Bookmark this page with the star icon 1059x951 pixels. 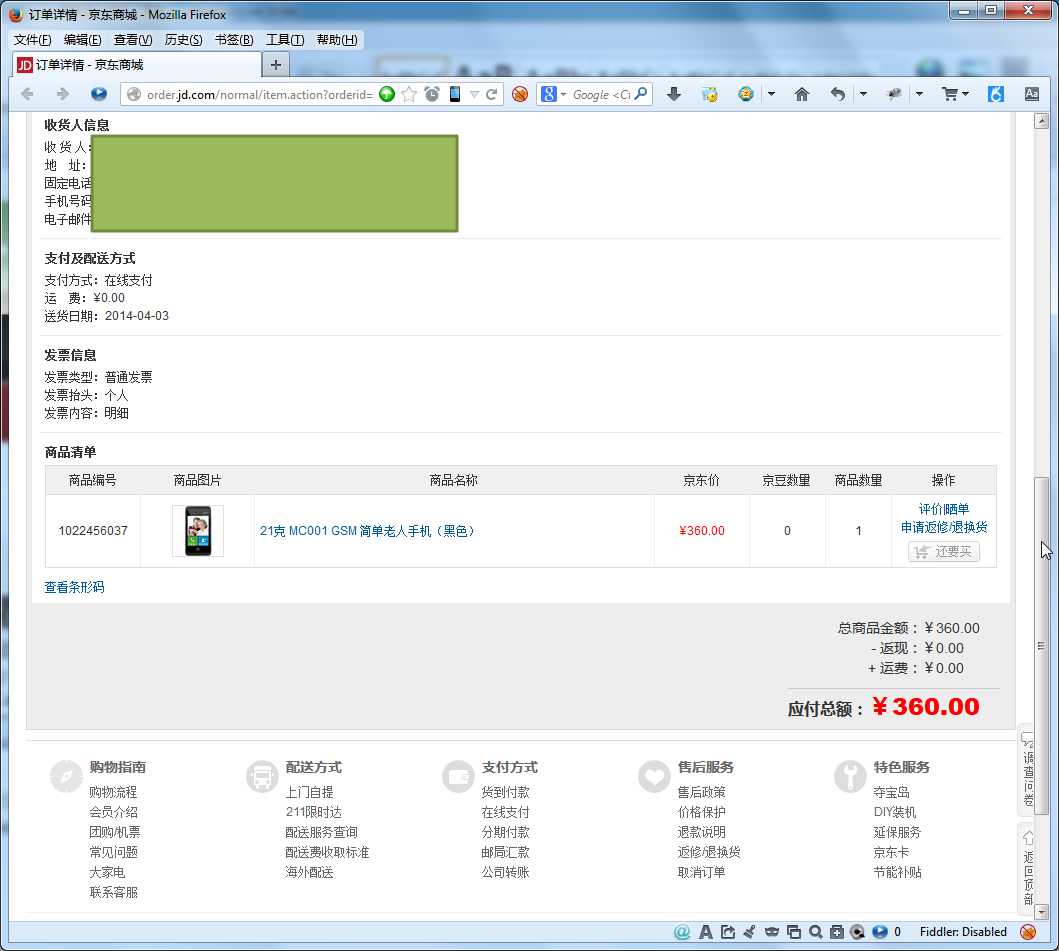409,94
